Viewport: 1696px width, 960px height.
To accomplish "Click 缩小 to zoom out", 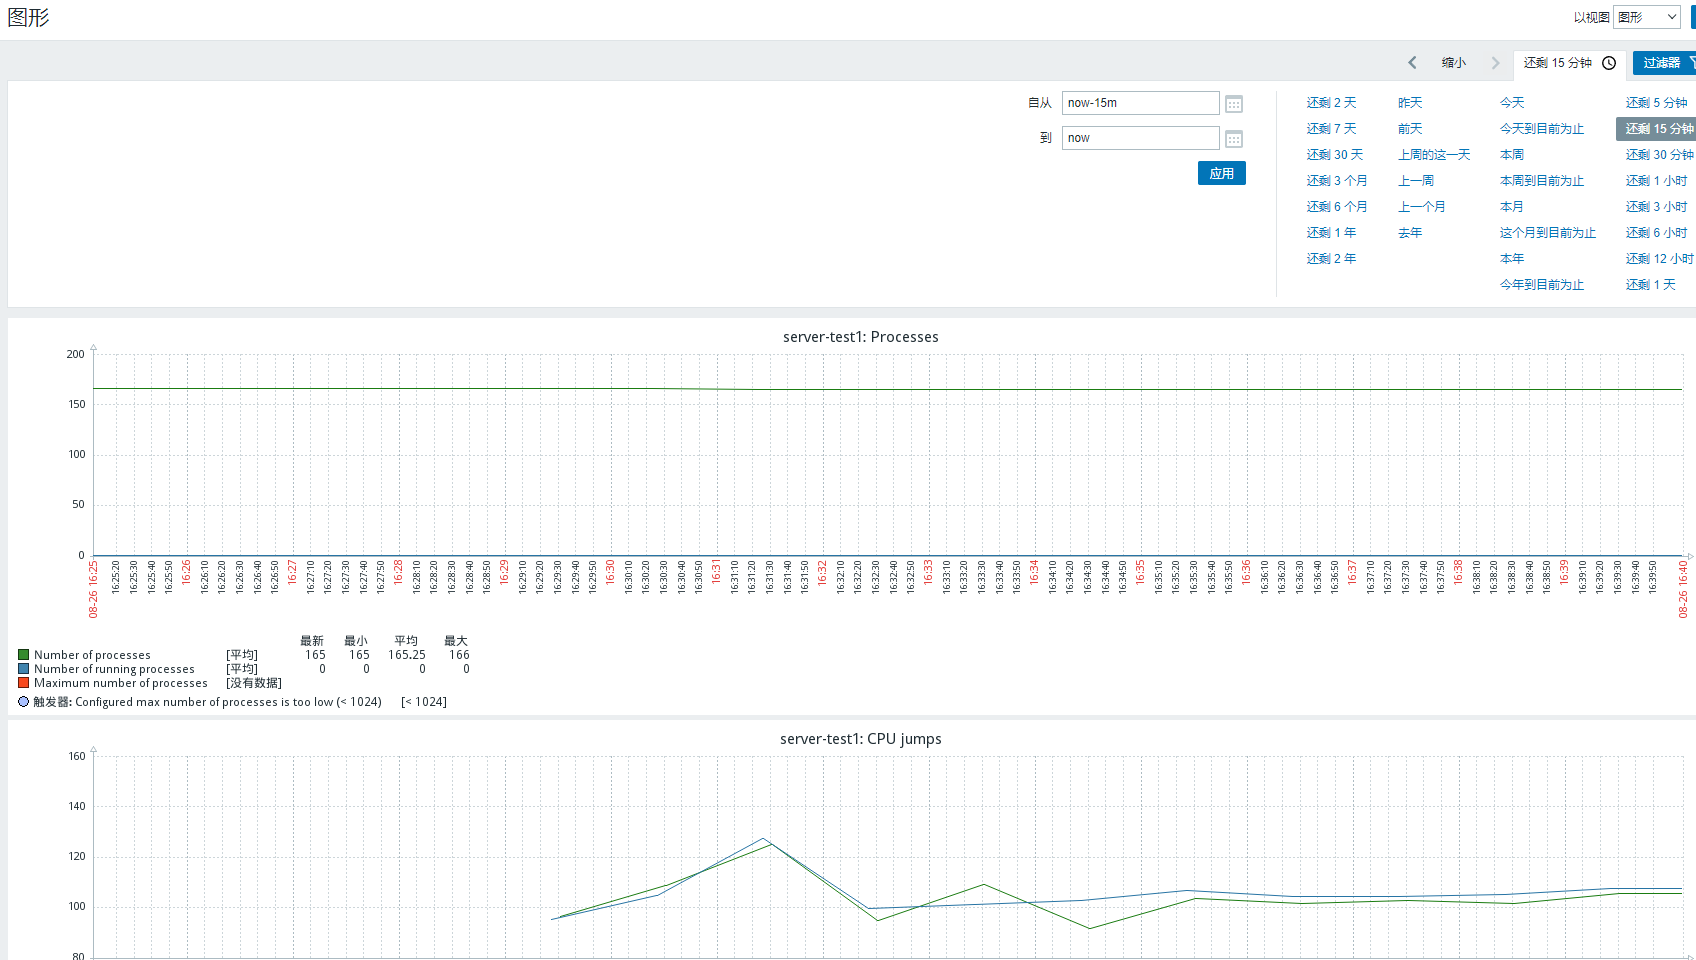I will [1454, 62].
